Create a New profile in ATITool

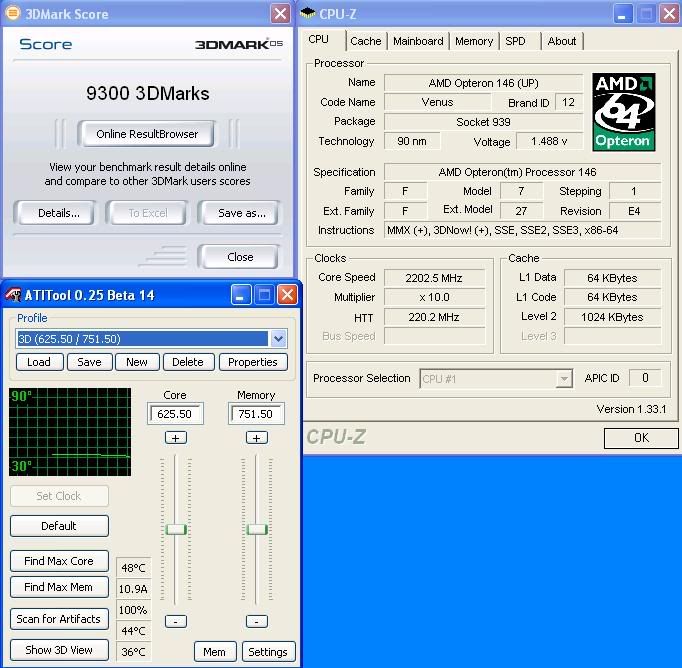(137, 362)
